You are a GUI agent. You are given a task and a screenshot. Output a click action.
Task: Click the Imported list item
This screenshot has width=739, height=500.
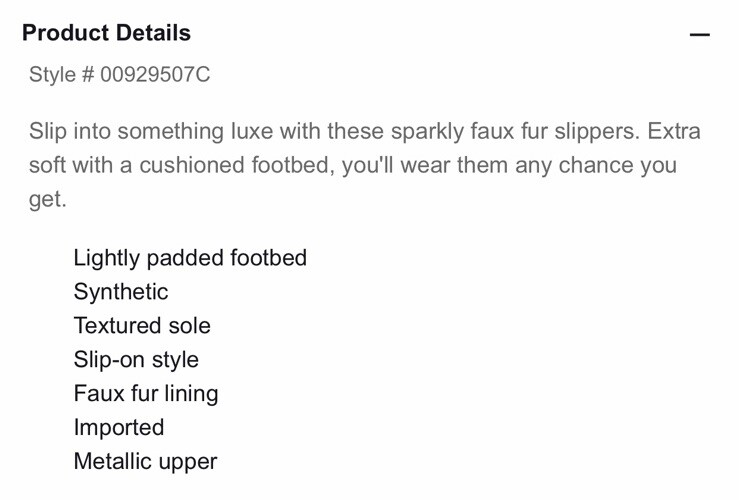tap(119, 427)
